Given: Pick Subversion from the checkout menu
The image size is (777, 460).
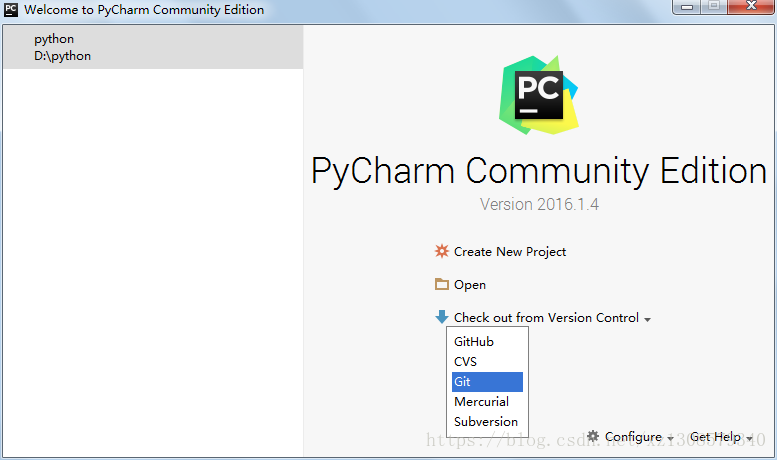Looking at the screenshot, I should (488, 422).
